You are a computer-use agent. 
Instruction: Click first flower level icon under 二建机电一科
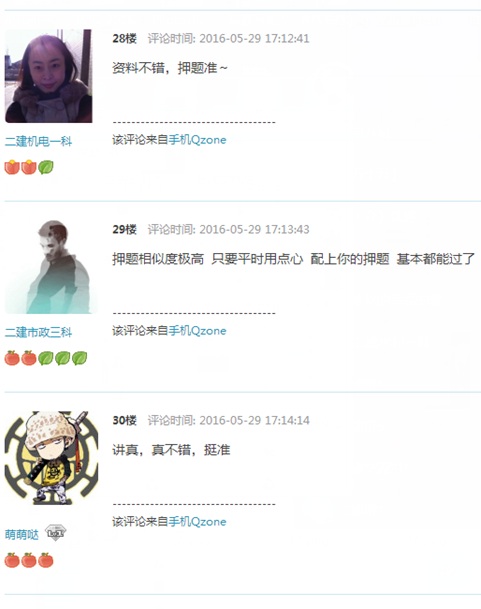tap(12, 167)
